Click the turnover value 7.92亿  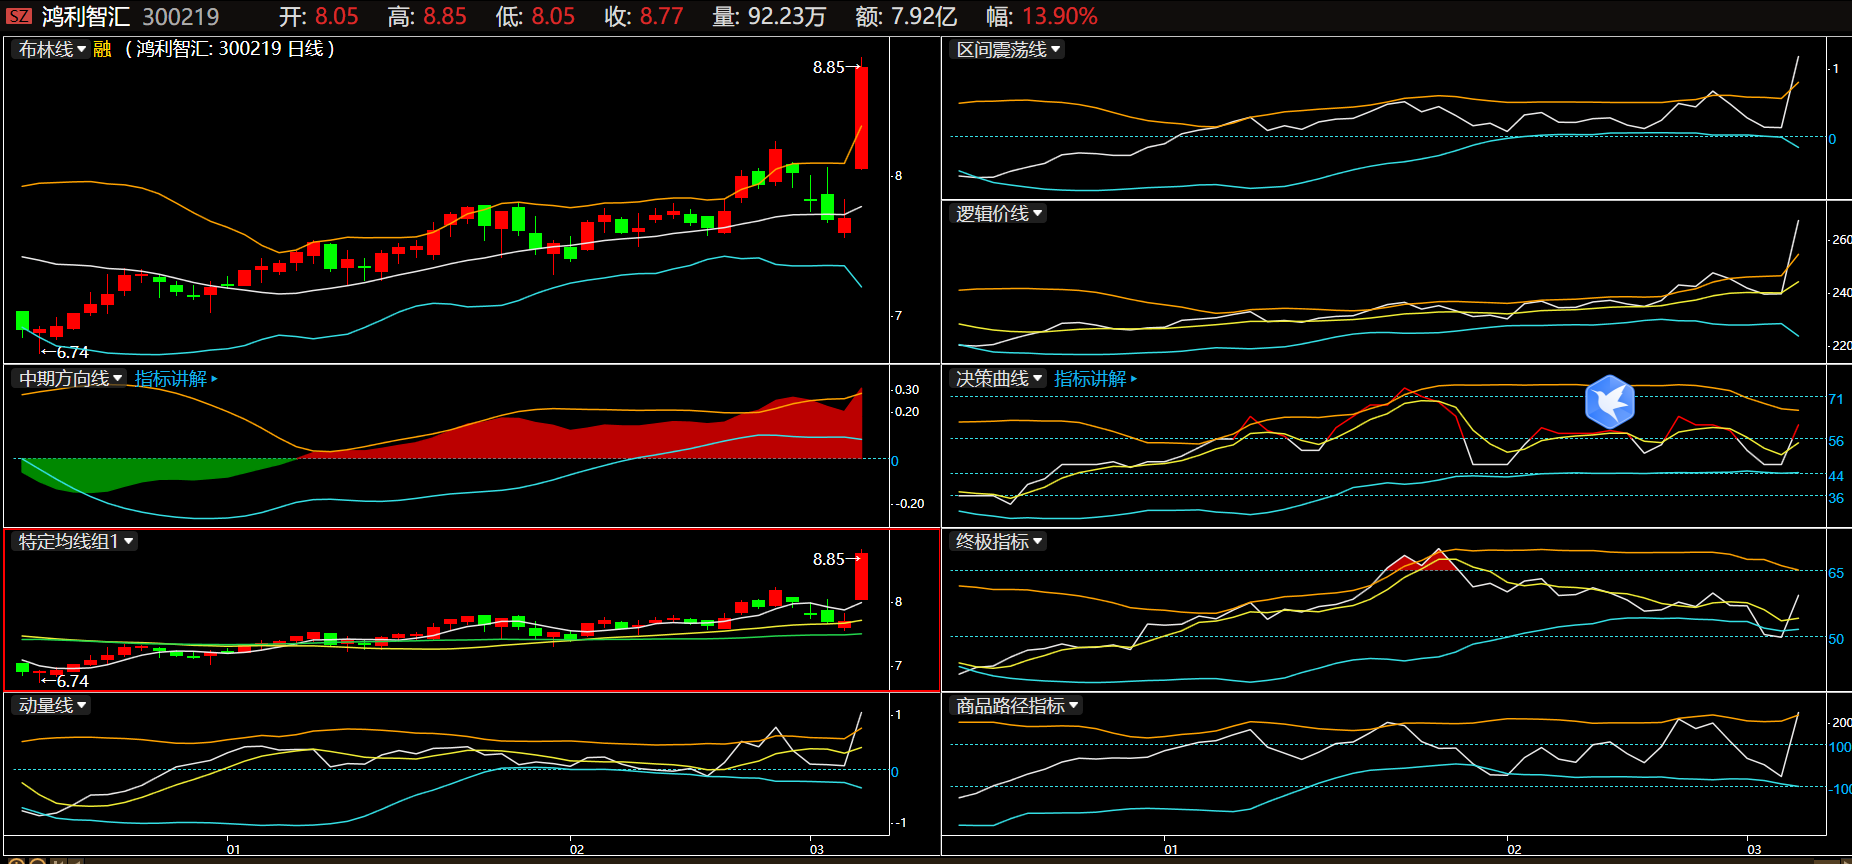tap(924, 17)
